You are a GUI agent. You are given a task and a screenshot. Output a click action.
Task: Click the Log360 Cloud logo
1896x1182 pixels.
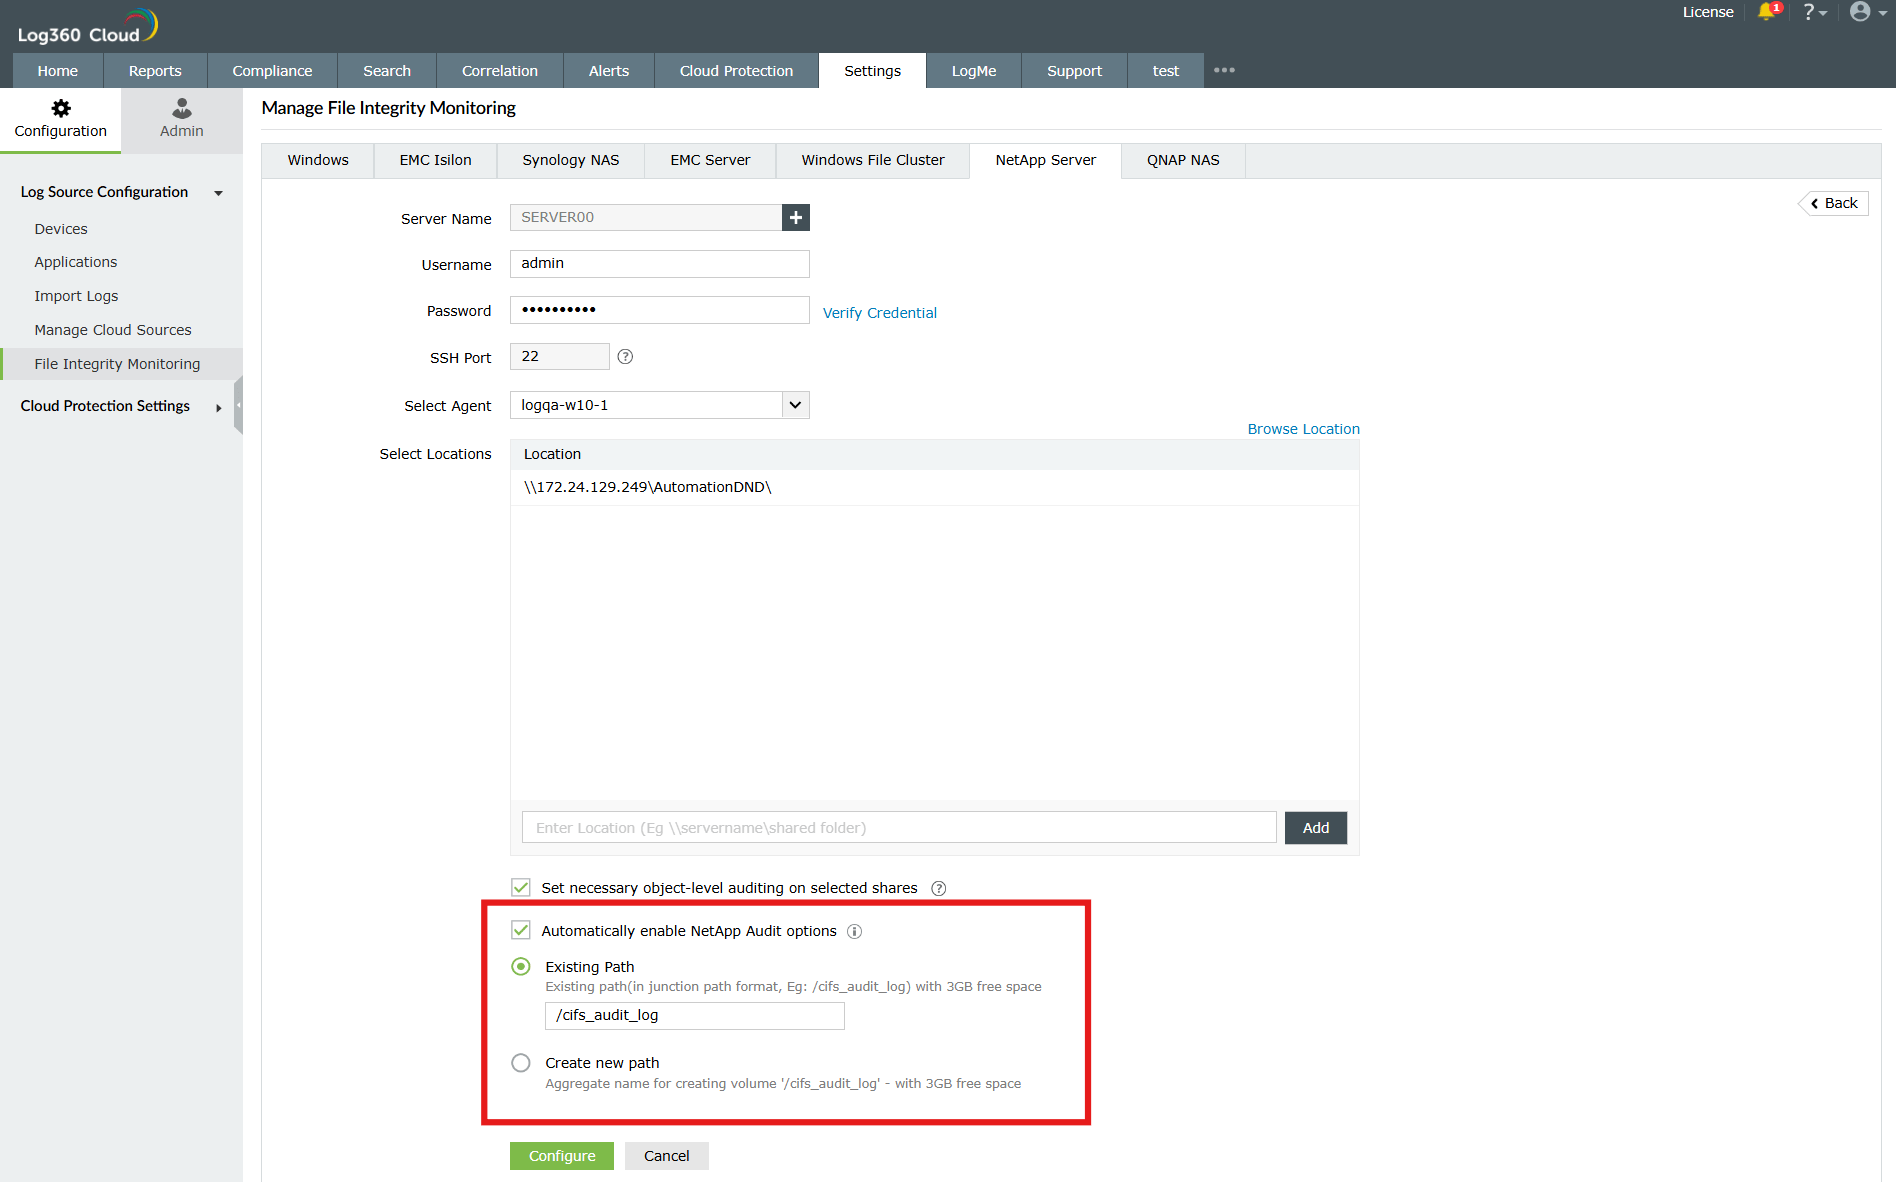(x=85, y=24)
